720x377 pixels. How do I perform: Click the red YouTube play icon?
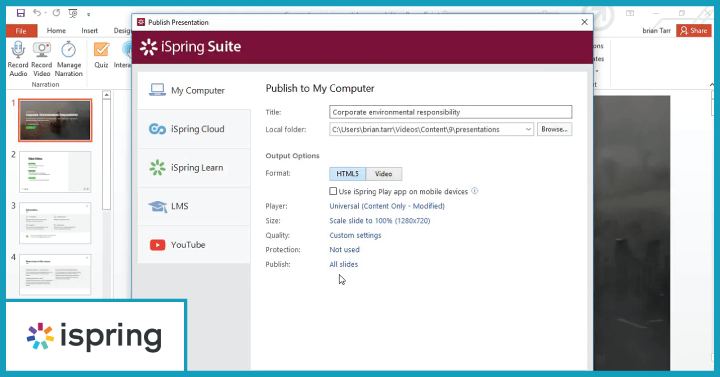click(x=158, y=245)
